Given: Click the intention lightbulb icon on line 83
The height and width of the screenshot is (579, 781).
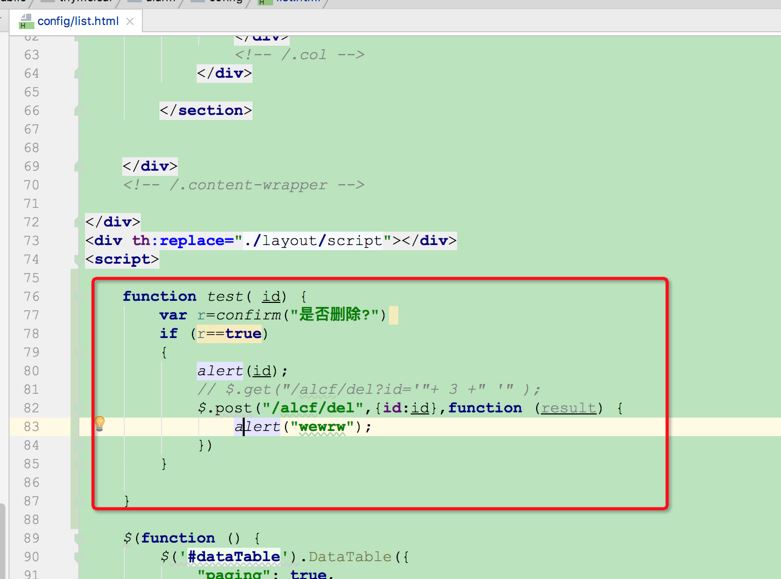Looking at the screenshot, I should pos(100,424).
